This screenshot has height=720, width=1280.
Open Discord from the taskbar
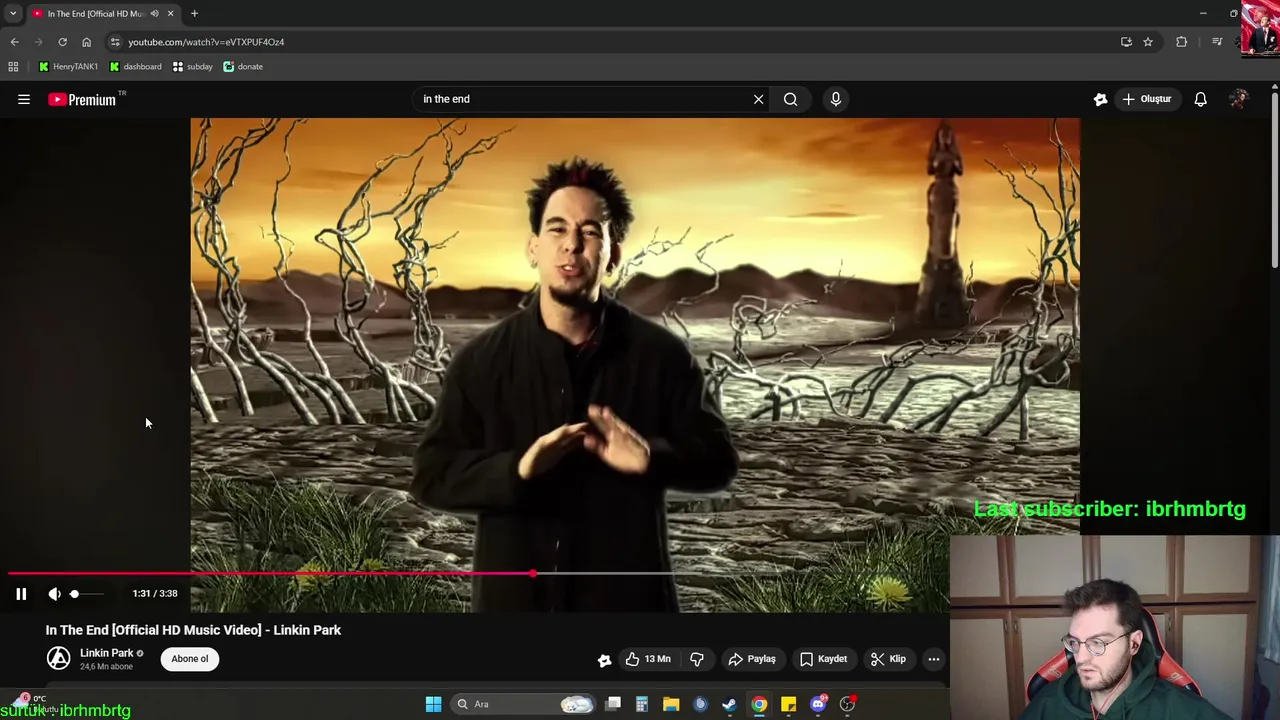click(x=818, y=704)
